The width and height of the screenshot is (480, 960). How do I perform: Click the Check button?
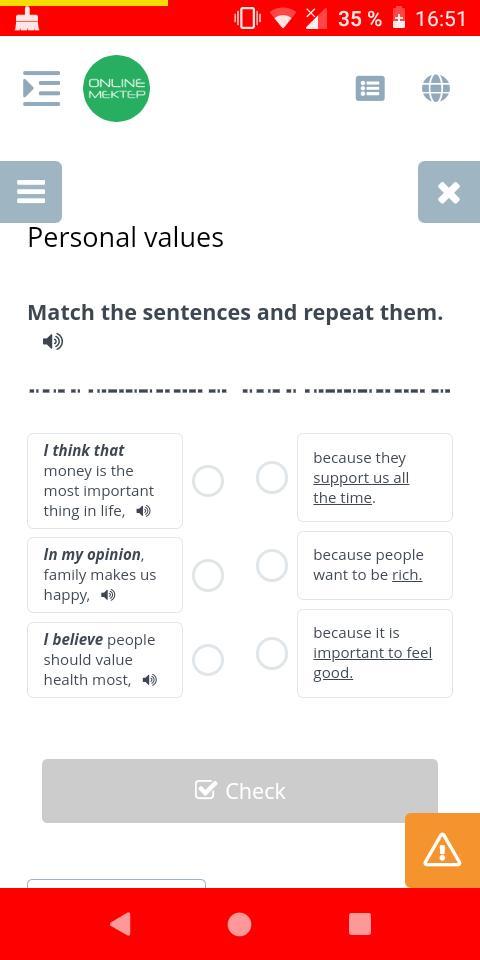pyautogui.click(x=240, y=791)
